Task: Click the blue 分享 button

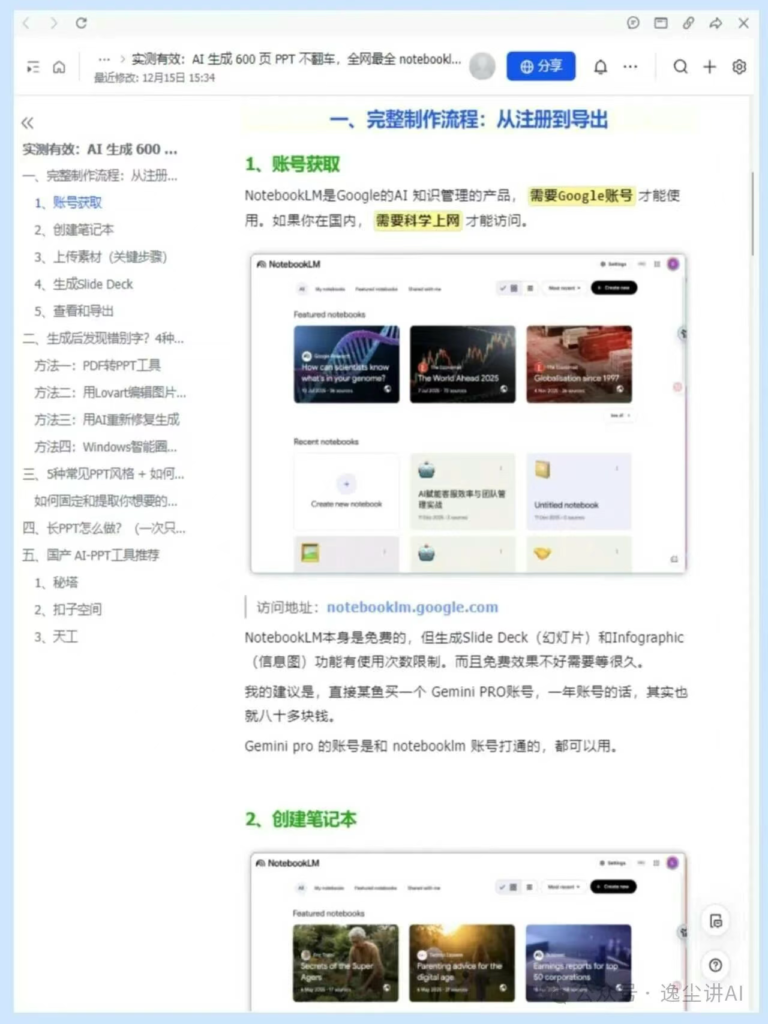Action: click(541, 66)
